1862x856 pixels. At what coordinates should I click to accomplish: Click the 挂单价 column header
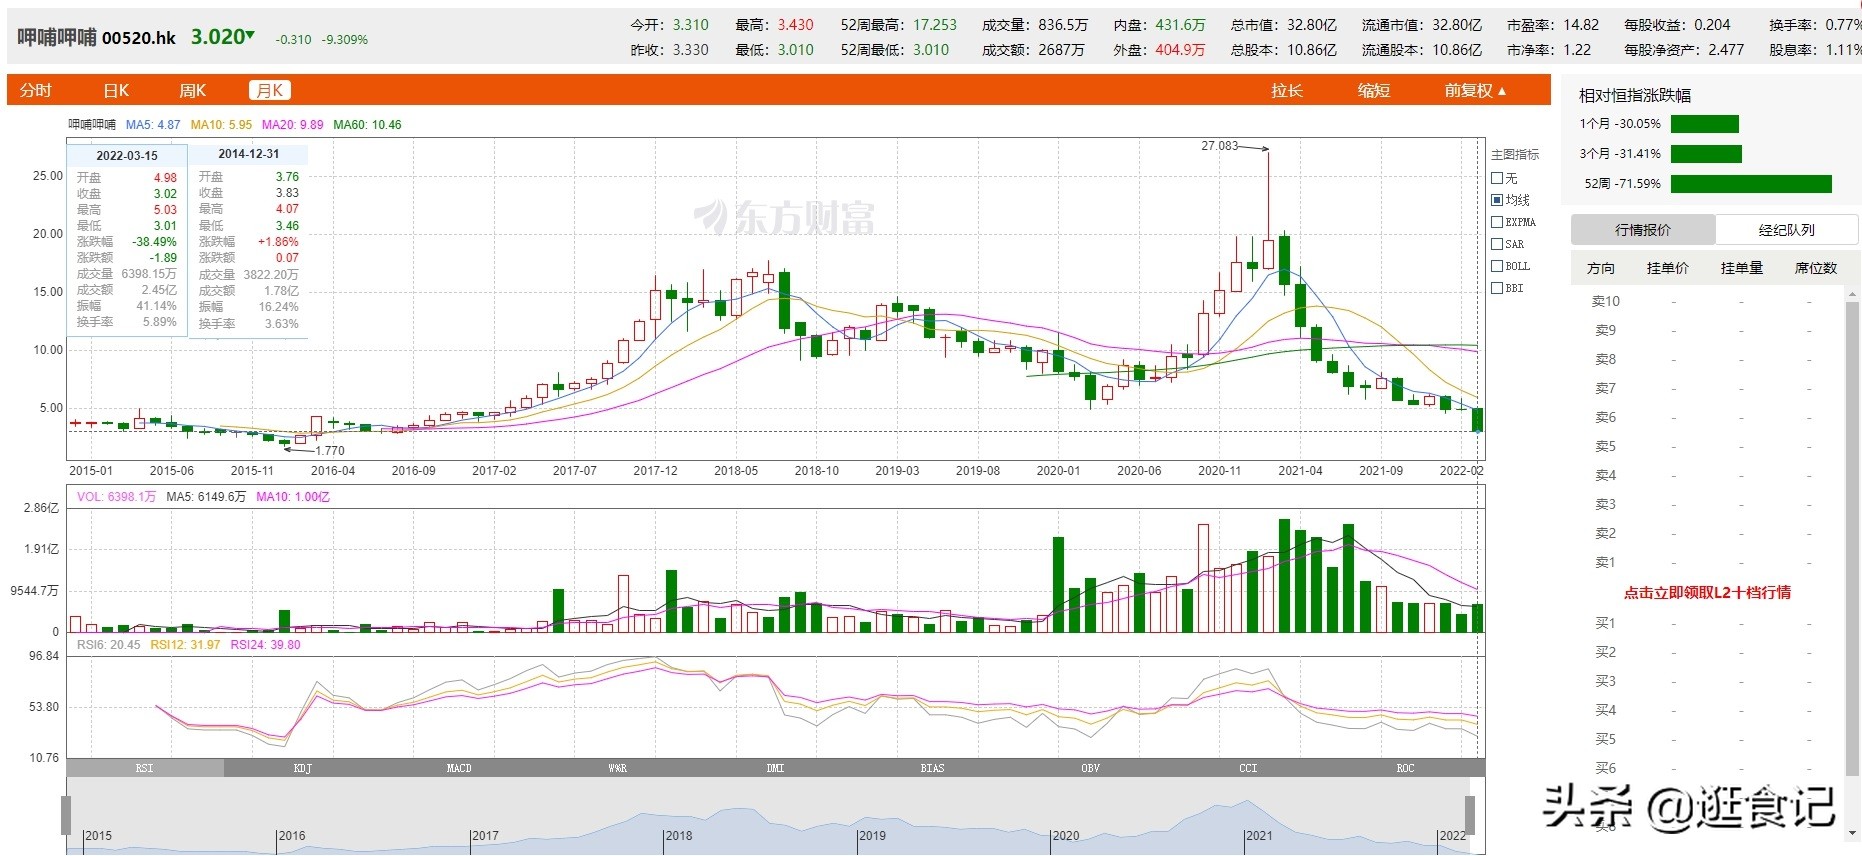click(1668, 268)
